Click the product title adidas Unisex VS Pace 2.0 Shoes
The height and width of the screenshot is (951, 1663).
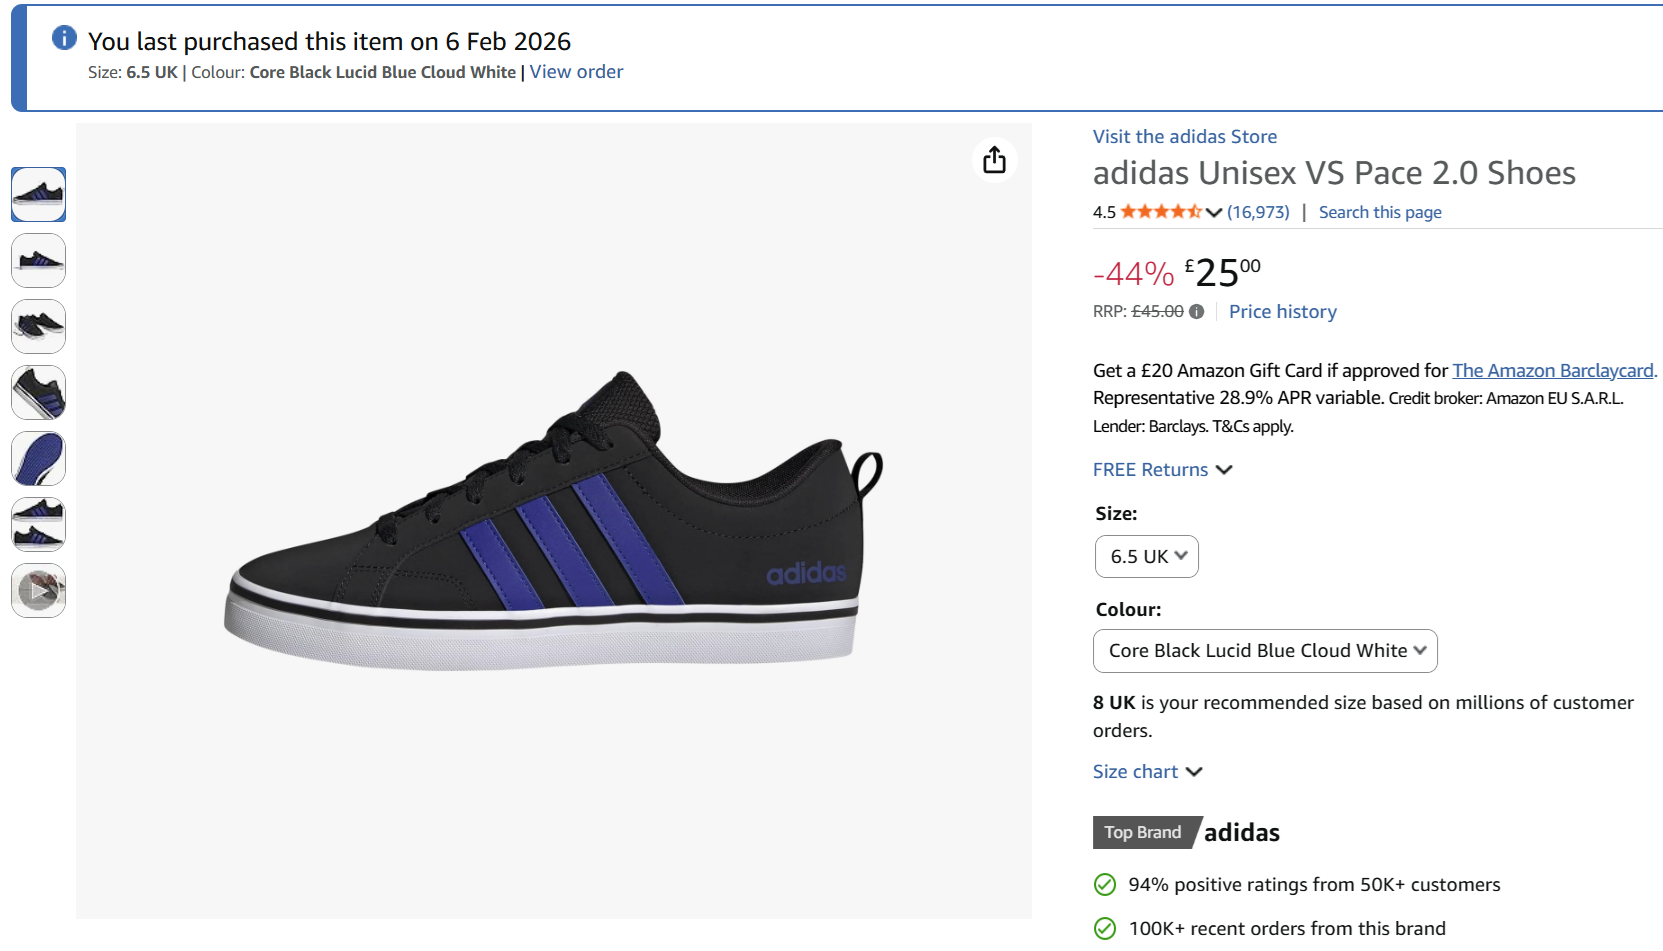click(1334, 173)
